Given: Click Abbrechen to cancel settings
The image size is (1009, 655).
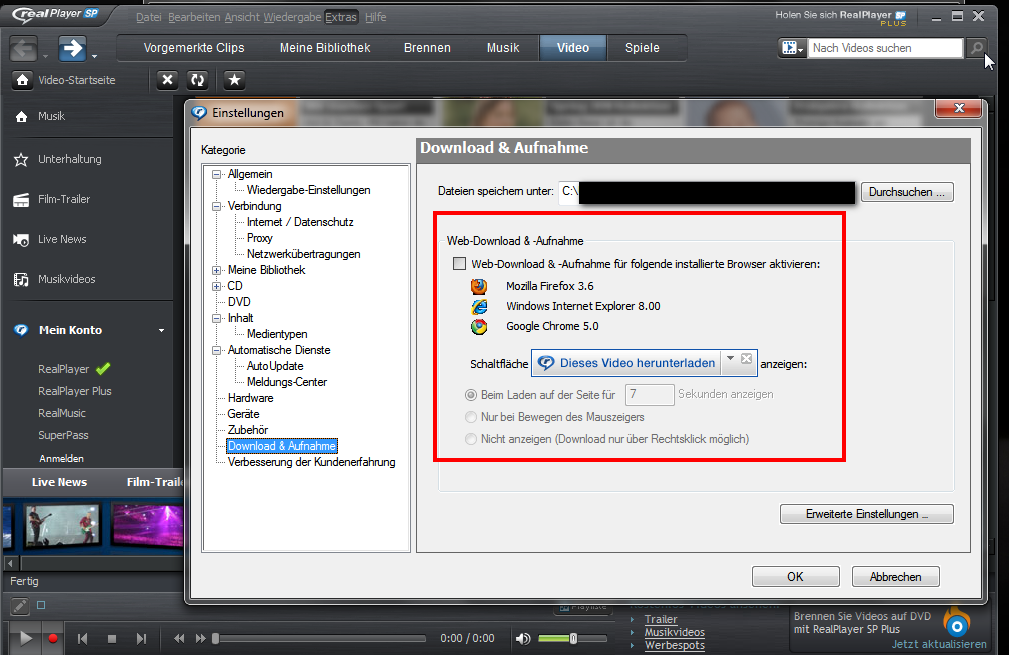Looking at the screenshot, I should coord(895,577).
